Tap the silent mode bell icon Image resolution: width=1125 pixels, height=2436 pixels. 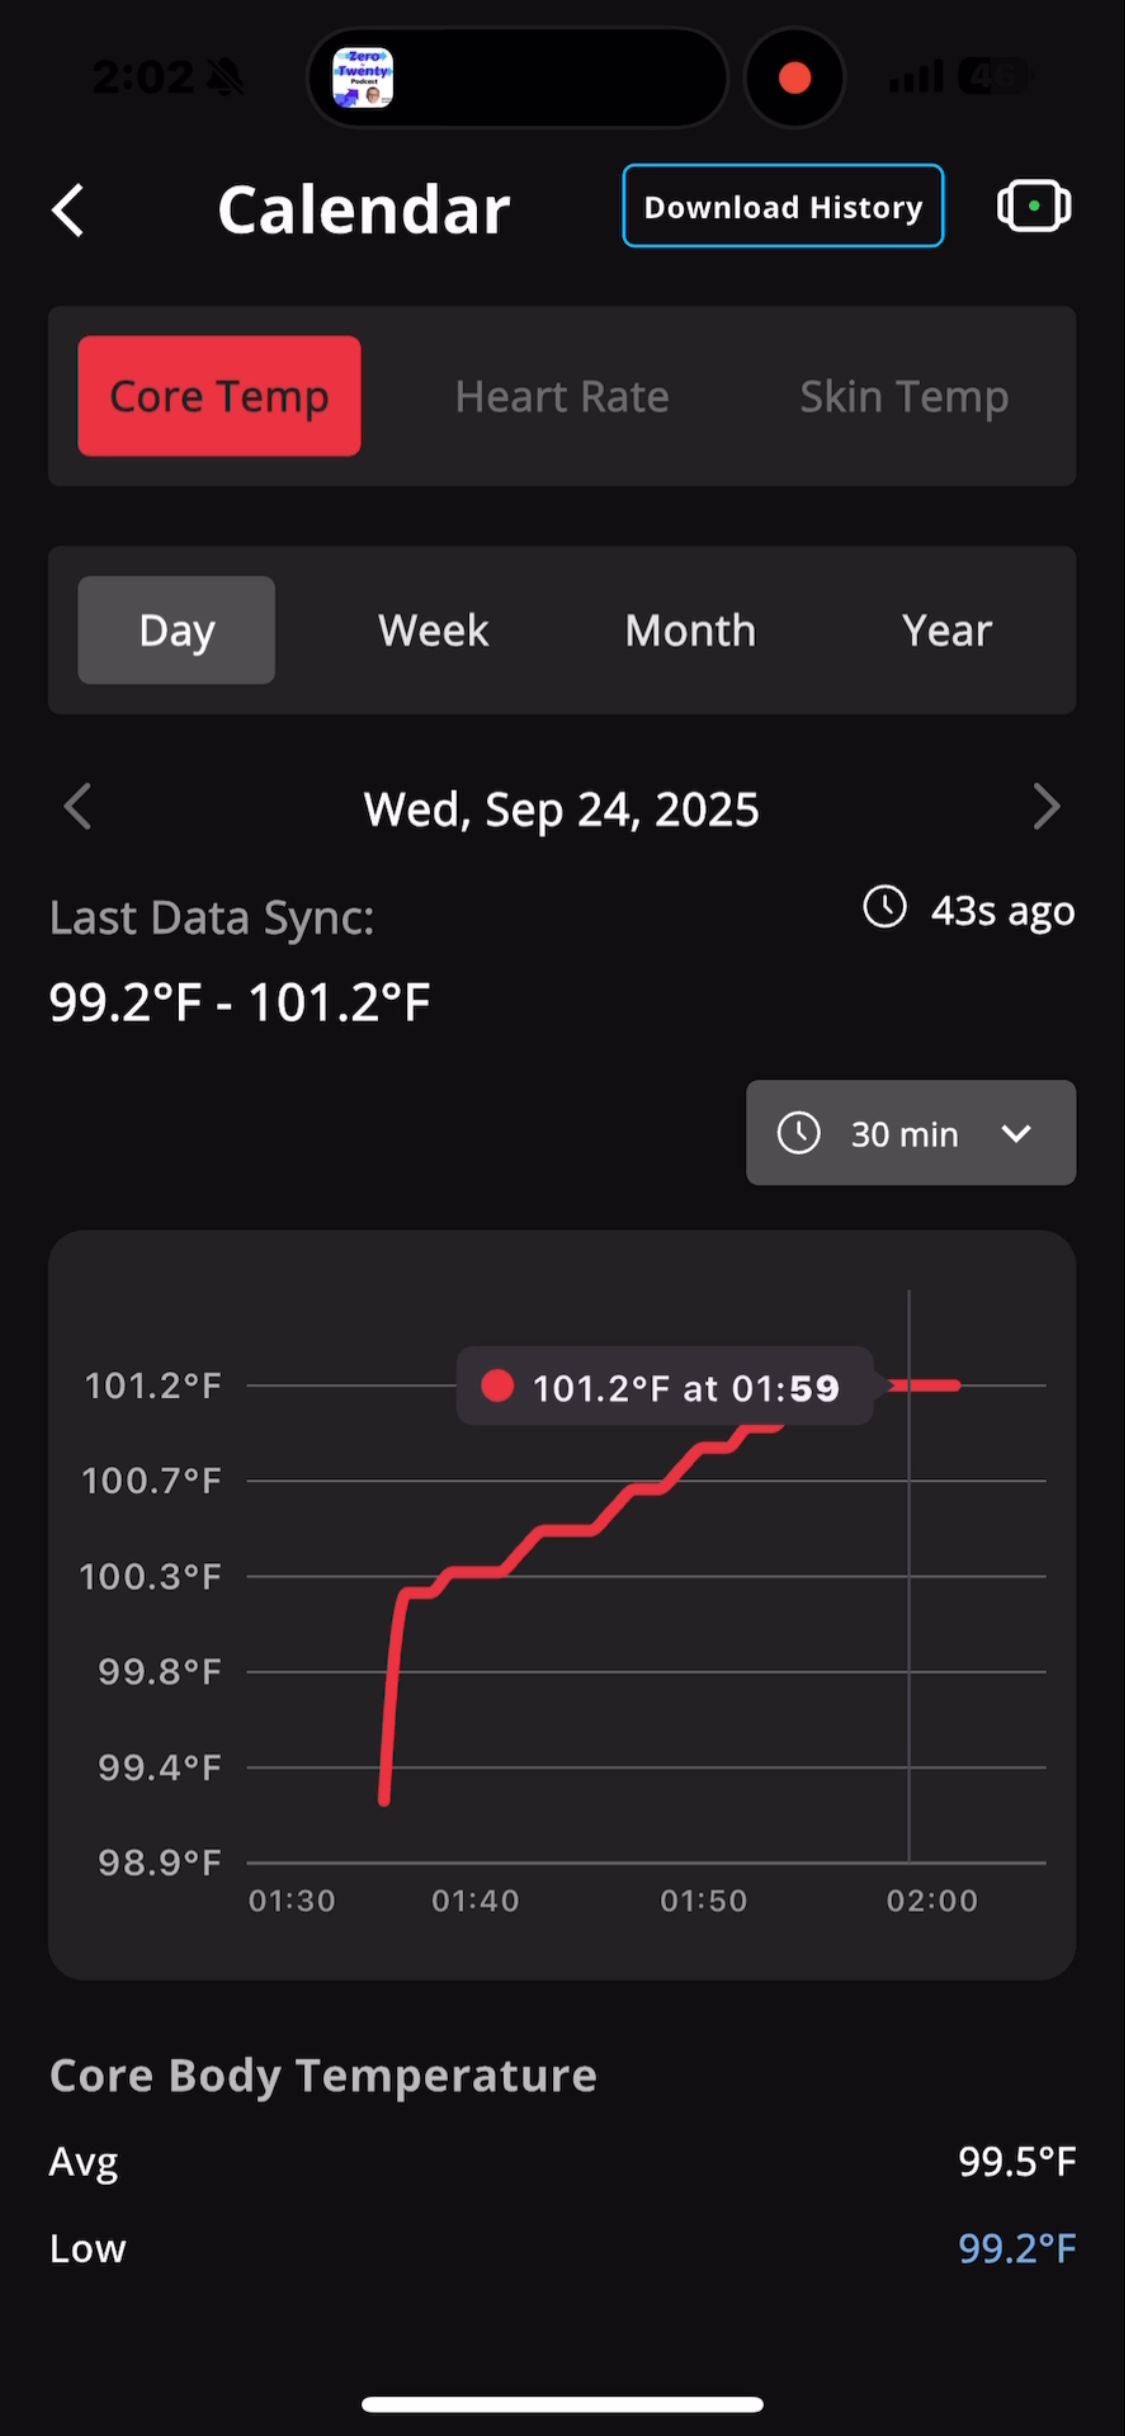click(x=226, y=77)
